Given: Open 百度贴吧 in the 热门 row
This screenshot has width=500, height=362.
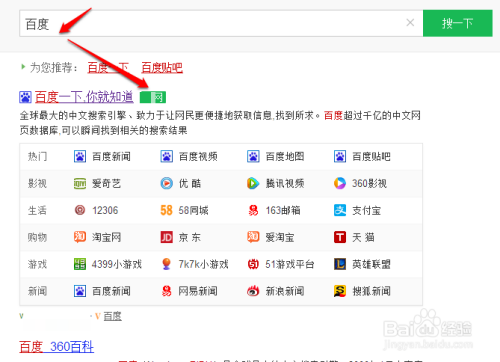Looking at the screenshot, I should 371,156.
